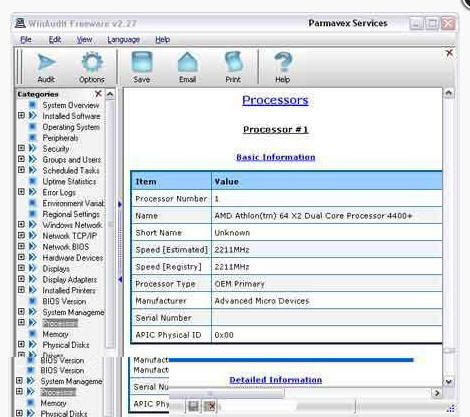Select Installed Printers category
This screenshot has width=470, height=417.
click(69, 290)
